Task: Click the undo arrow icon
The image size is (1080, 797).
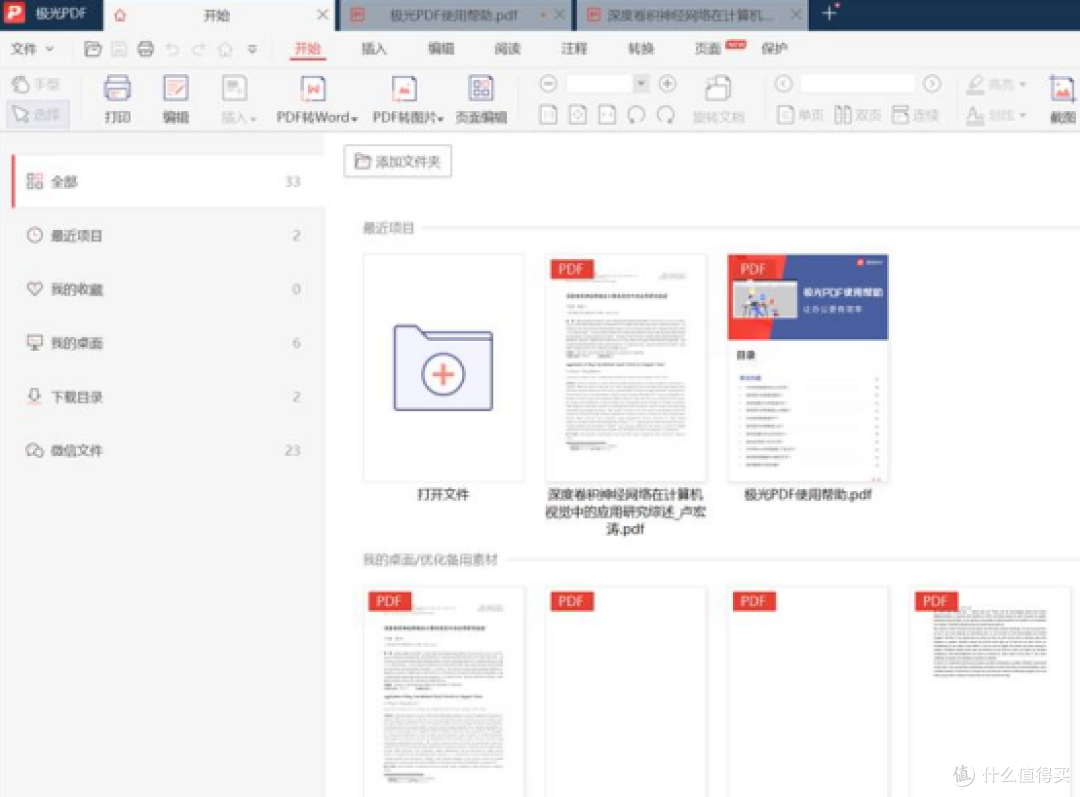Action: [172, 49]
